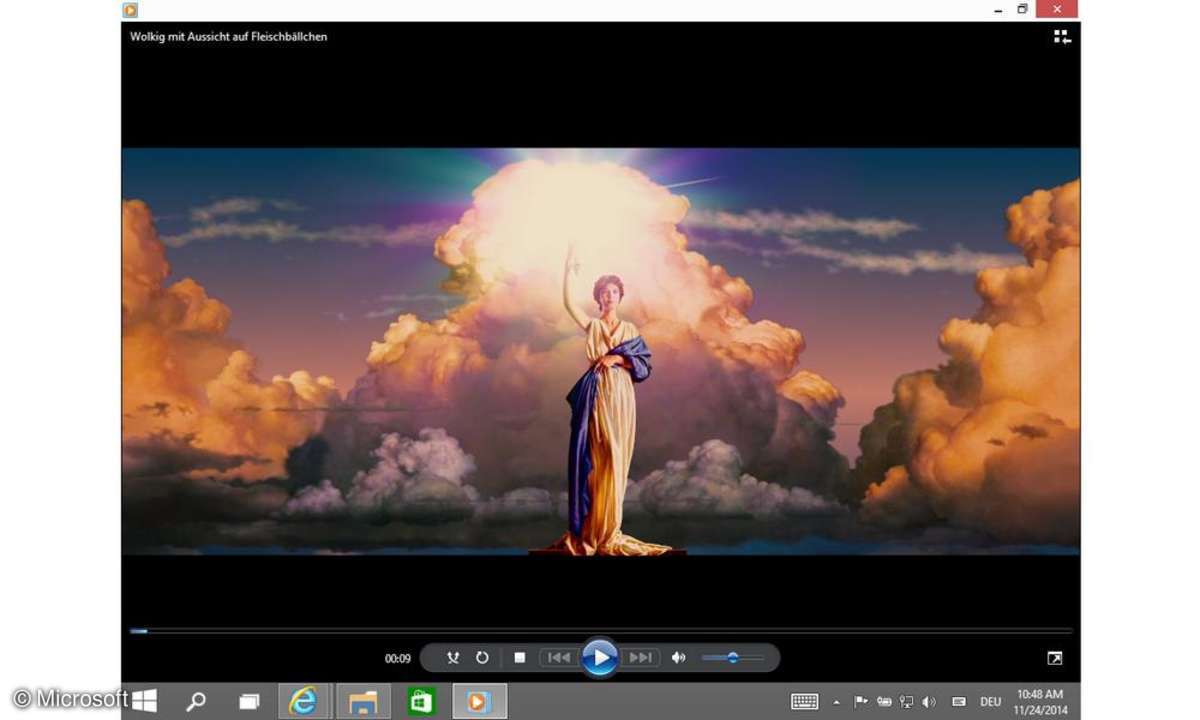Open the Windows Store app
The width and height of the screenshot is (1200, 720).
coord(421,701)
